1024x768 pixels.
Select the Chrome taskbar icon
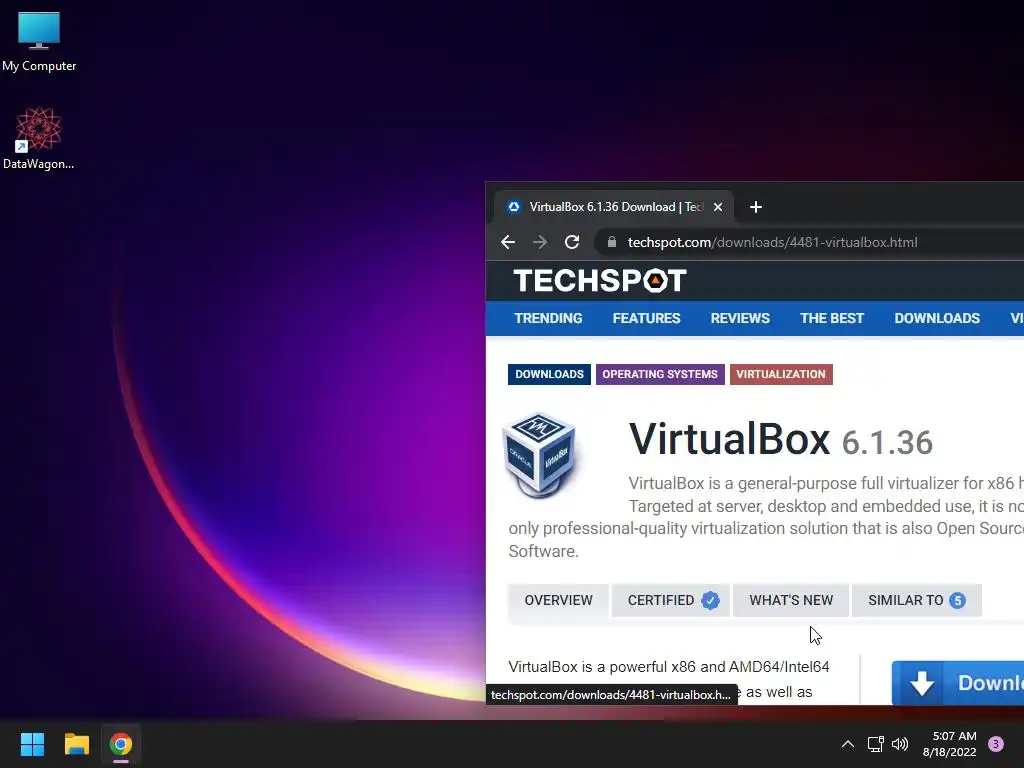click(x=121, y=744)
